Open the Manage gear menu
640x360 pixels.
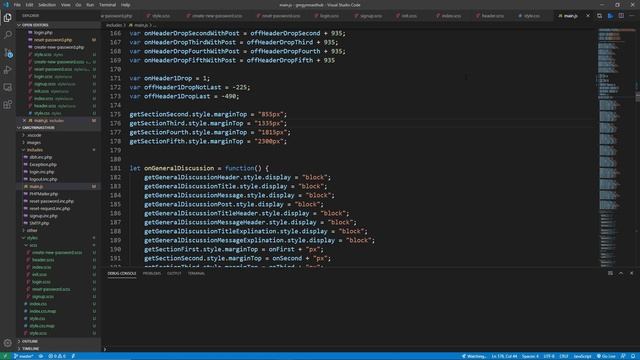[7, 343]
